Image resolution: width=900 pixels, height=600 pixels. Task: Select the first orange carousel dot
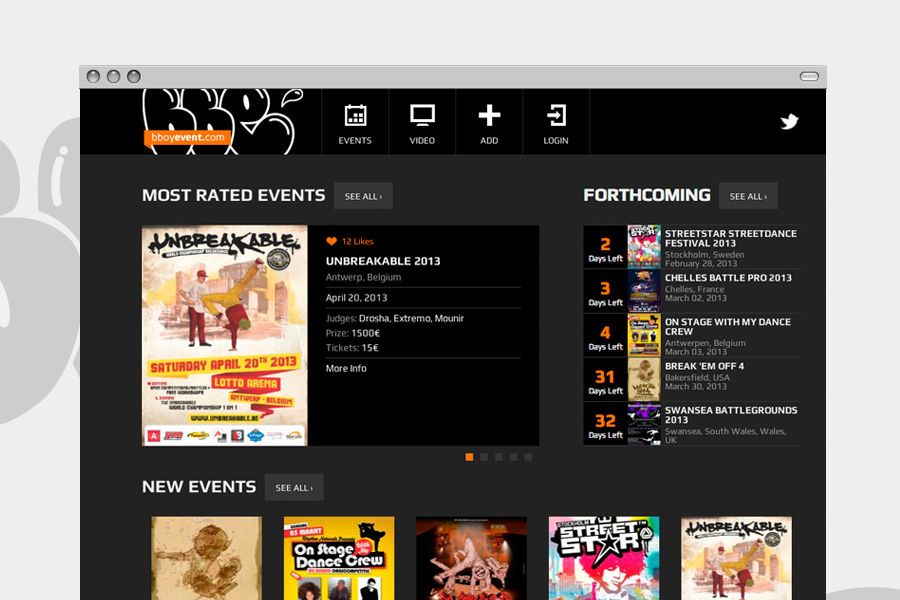tap(470, 457)
